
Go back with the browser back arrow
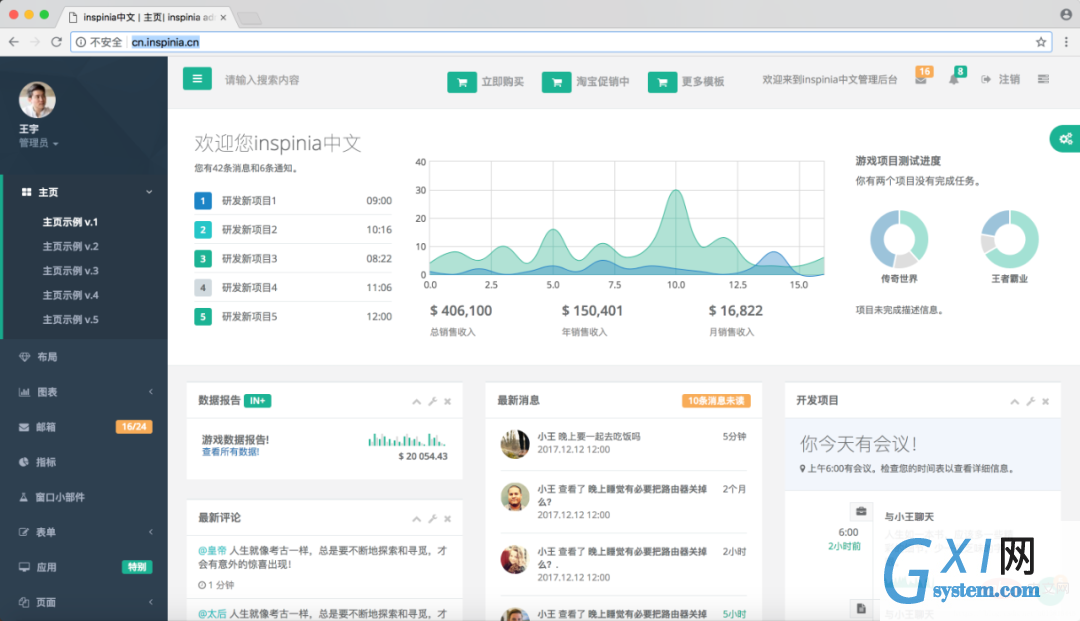click(14, 42)
